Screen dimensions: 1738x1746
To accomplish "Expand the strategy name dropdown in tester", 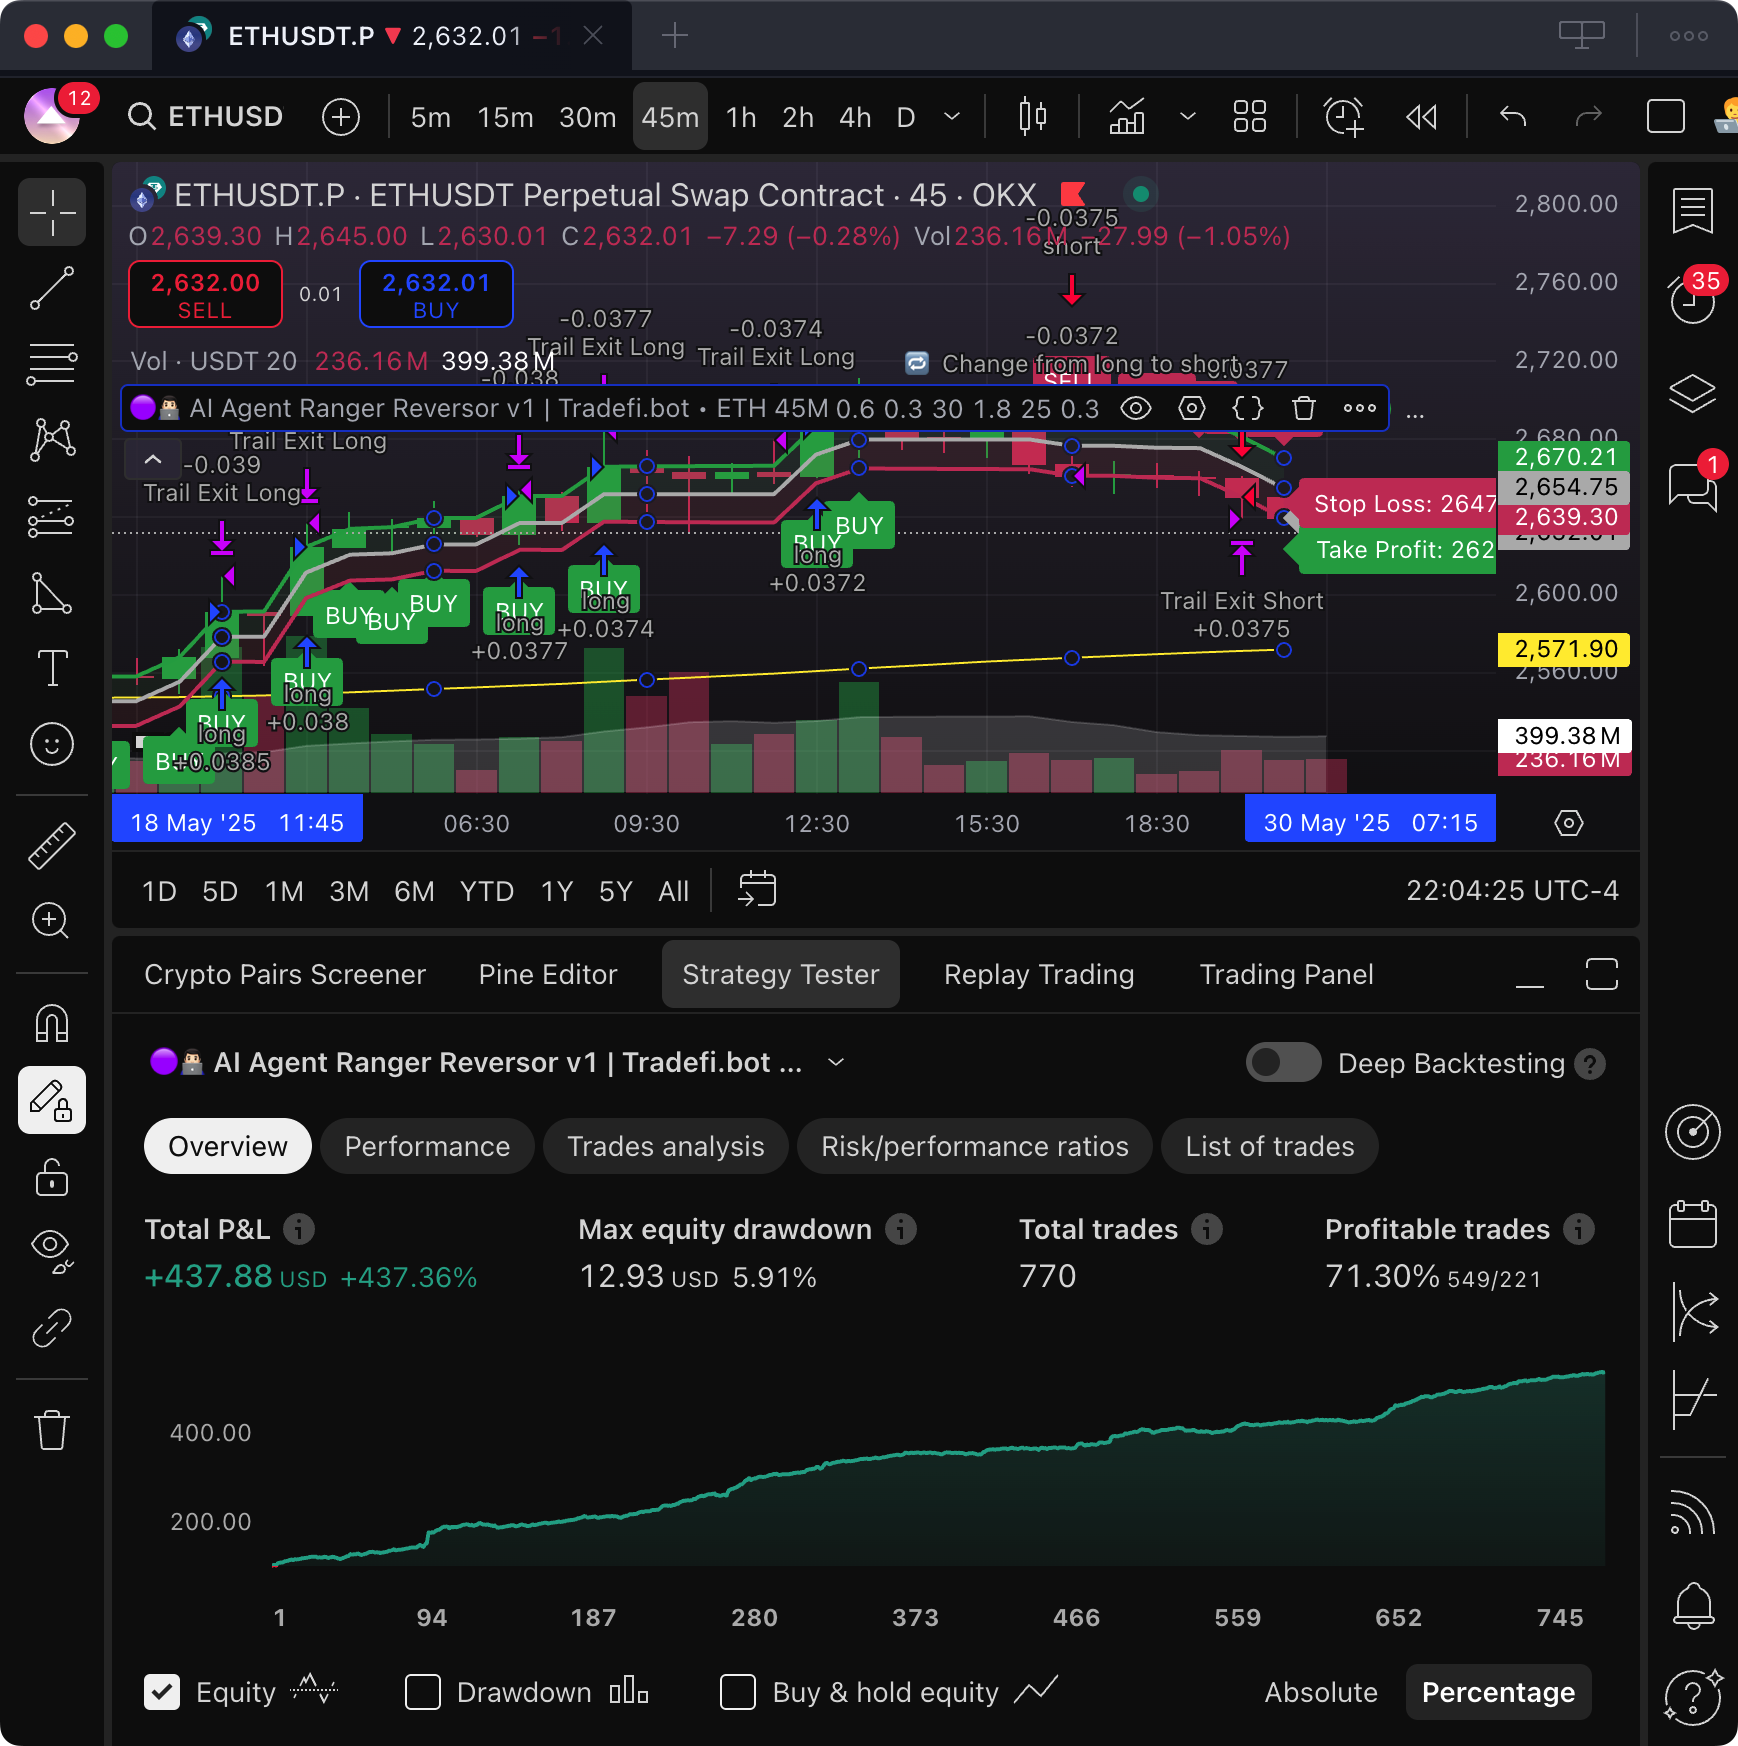I will tap(836, 1062).
